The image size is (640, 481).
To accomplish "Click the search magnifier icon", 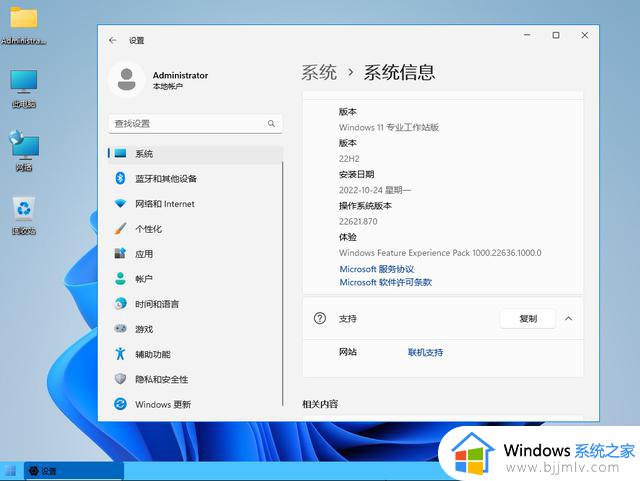I will (271, 123).
